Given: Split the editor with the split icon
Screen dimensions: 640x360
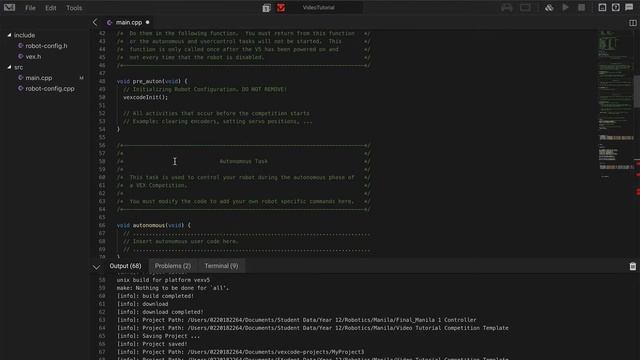Looking at the screenshot, I should [633, 23].
